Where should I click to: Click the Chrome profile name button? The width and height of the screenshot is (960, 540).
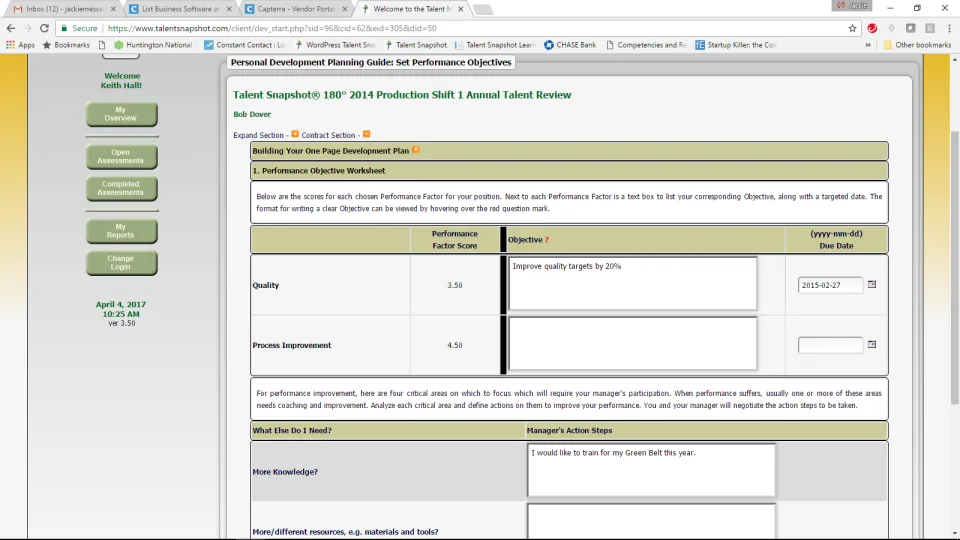click(x=852, y=6)
